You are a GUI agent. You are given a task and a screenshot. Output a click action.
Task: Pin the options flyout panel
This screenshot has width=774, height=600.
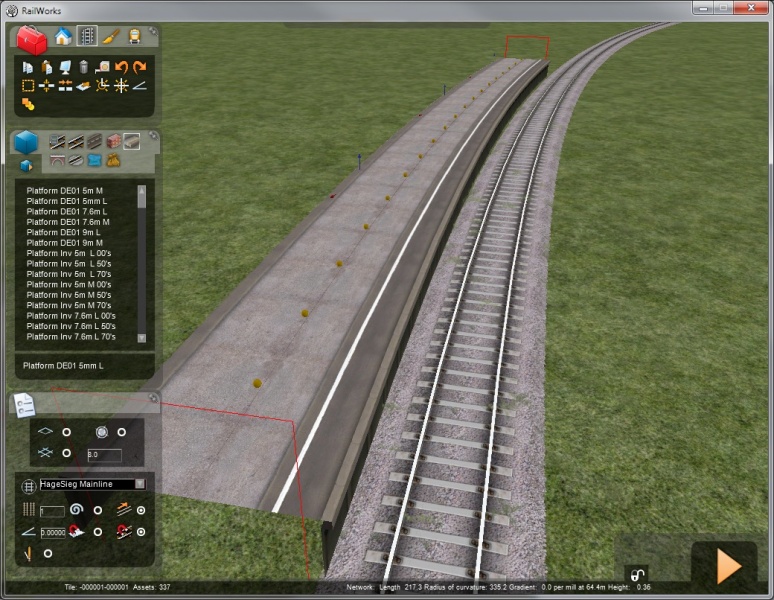[x=154, y=398]
